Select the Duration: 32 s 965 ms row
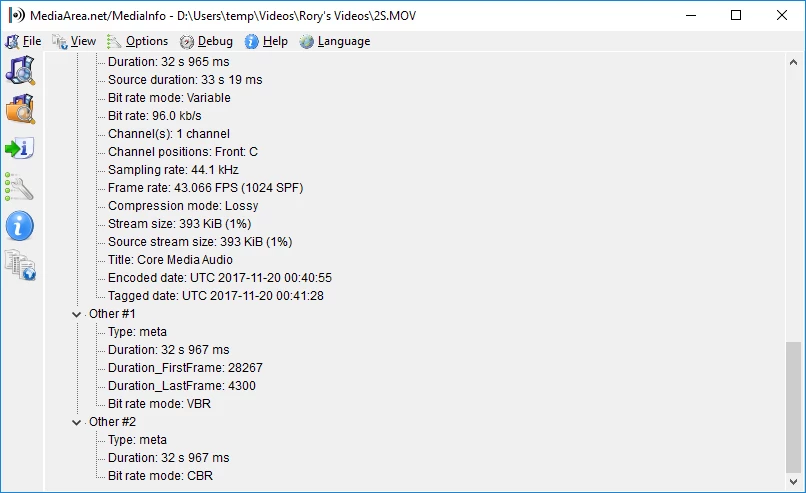This screenshot has height=493, width=806. pyautogui.click(x=169, y=62)
